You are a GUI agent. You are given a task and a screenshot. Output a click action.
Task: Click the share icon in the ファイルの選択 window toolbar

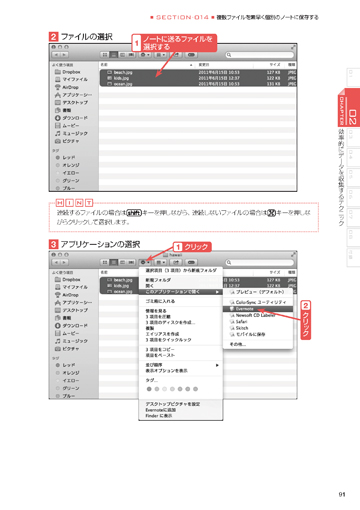coord(176,55)
